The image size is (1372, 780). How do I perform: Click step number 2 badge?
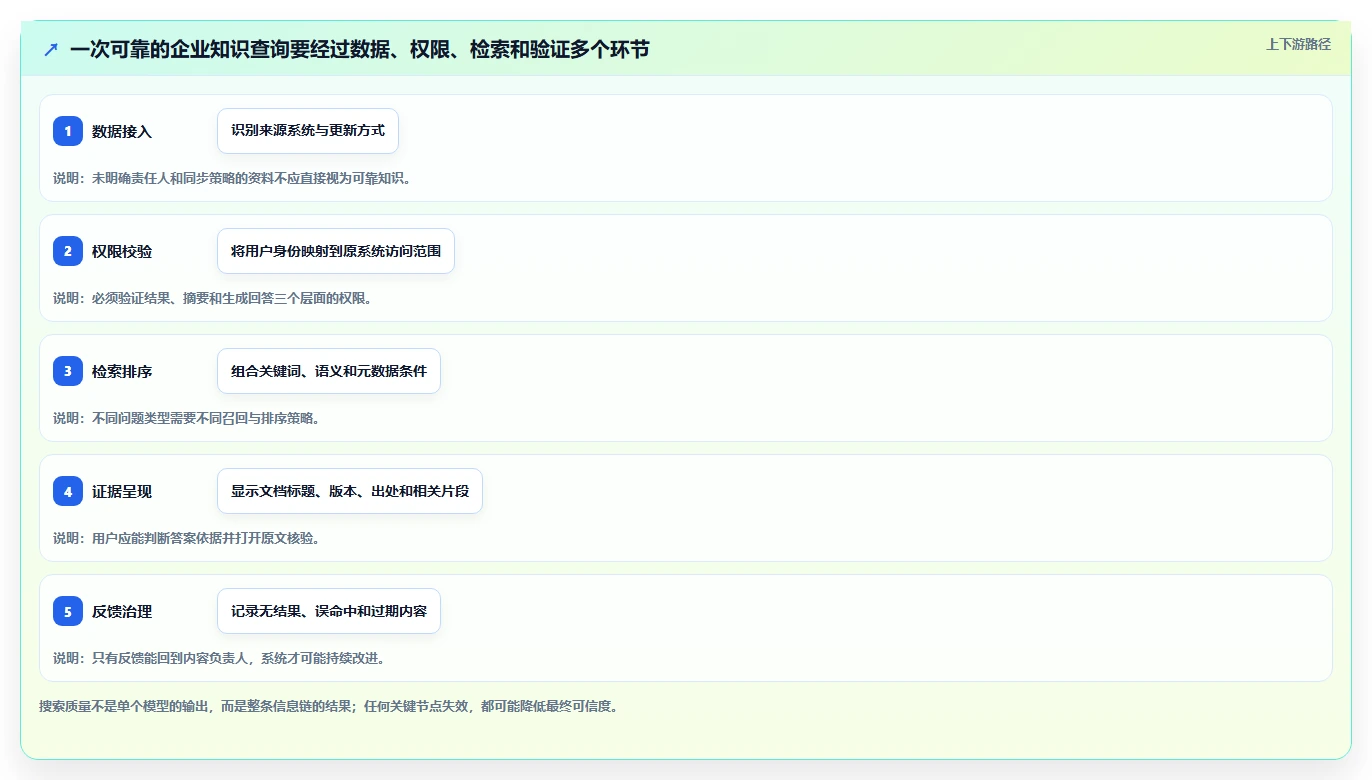pyautogui.click(x=68, y=251)
